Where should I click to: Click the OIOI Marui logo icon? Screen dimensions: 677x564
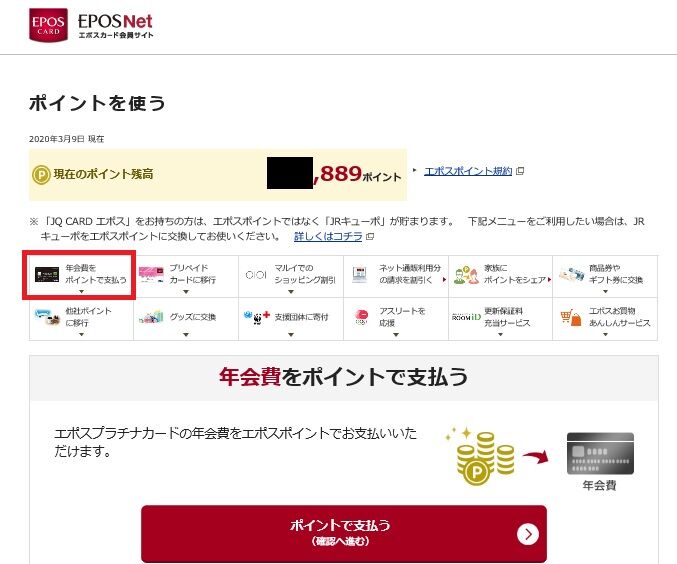pos(256,275)
